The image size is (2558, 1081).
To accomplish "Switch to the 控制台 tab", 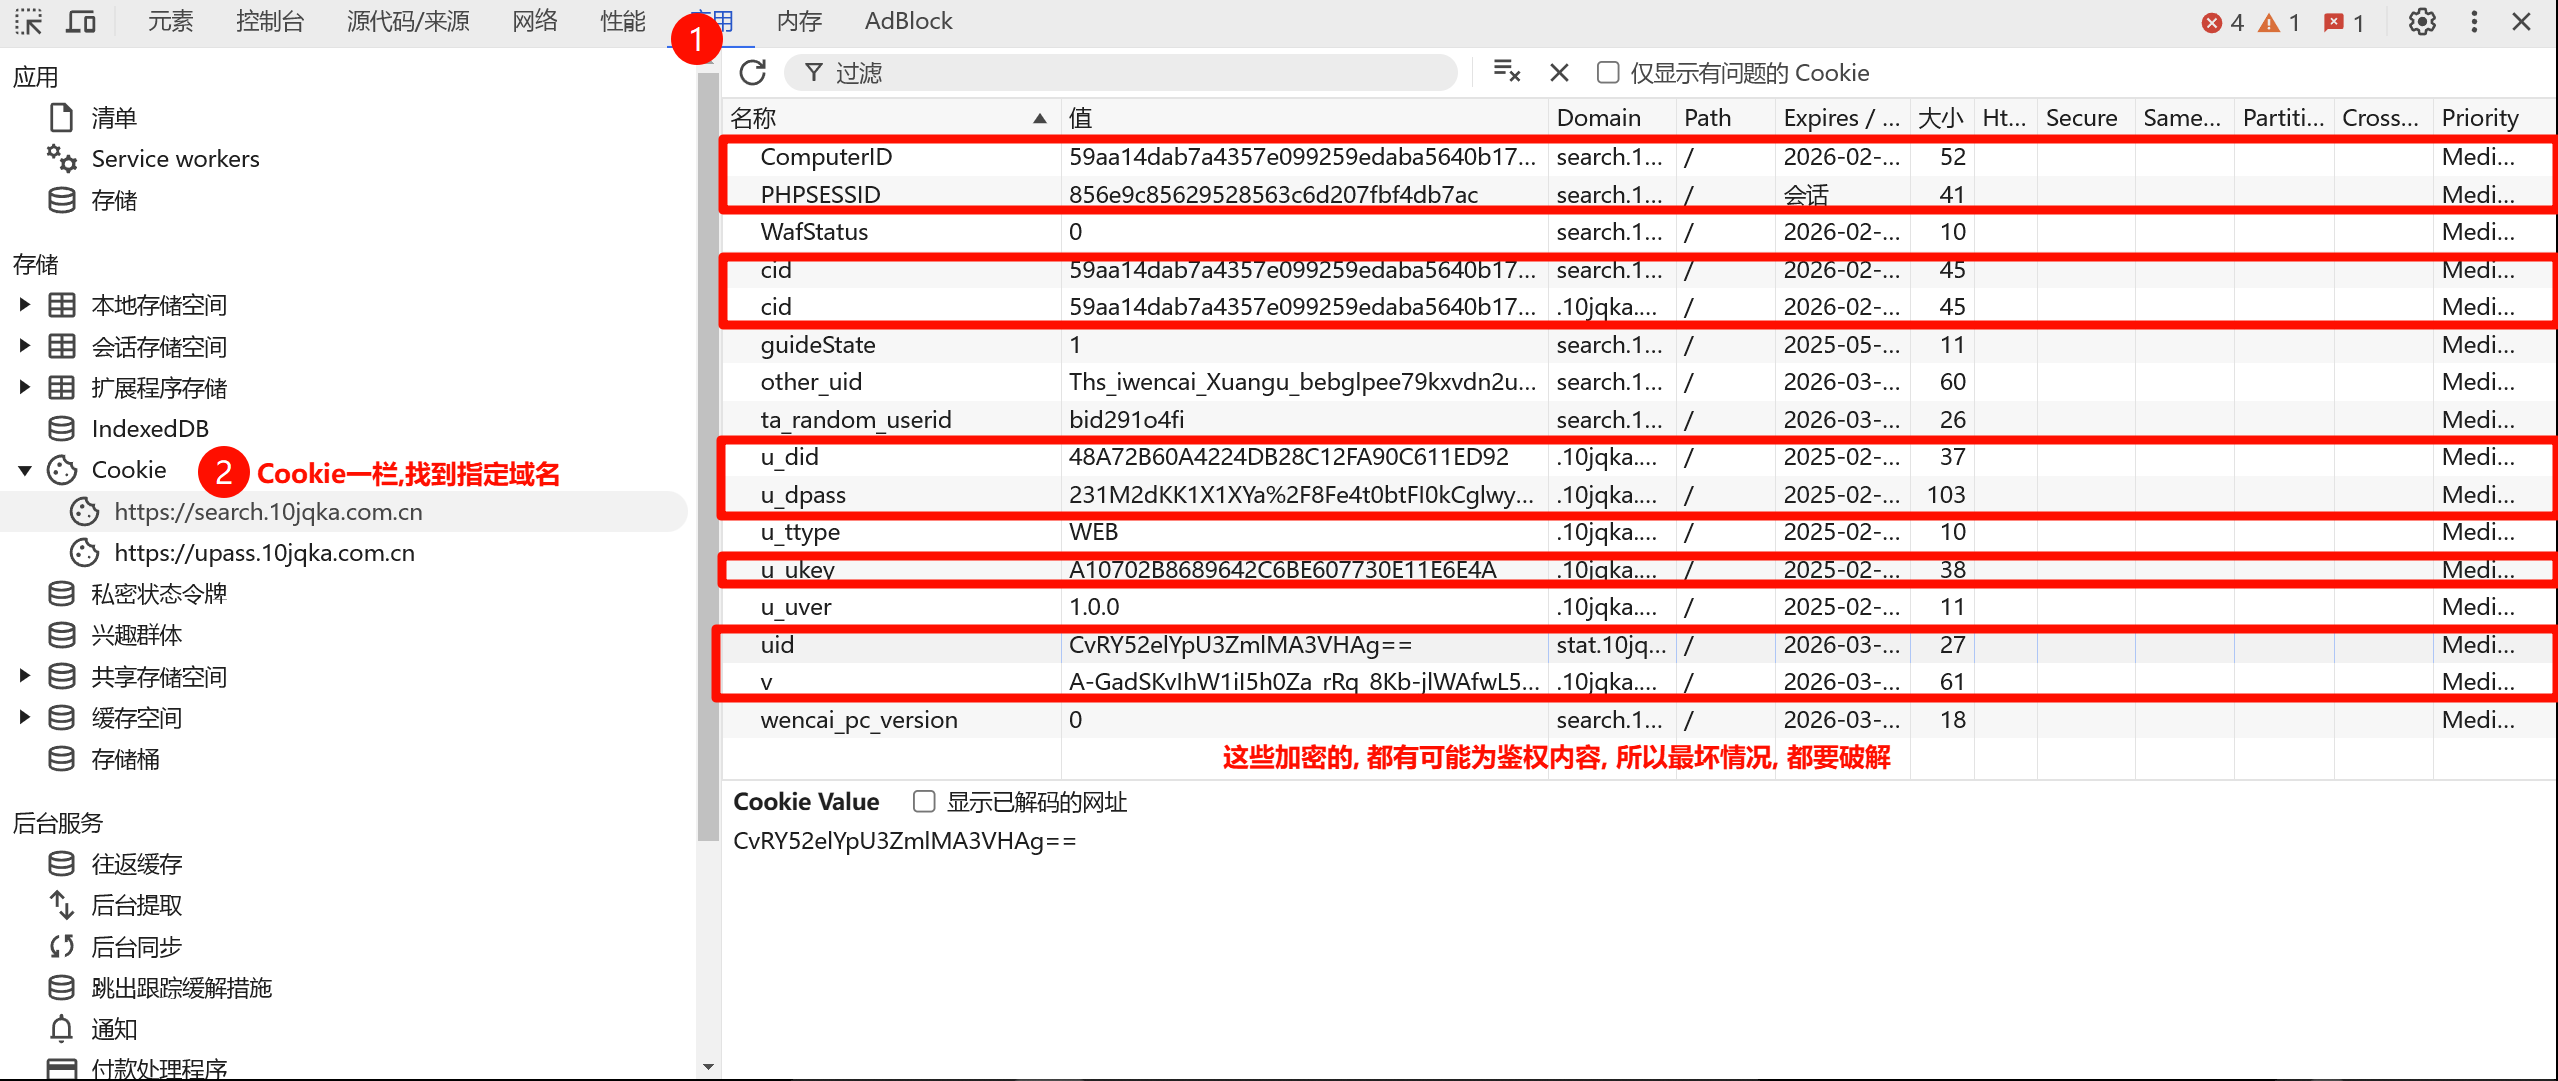I will [x=270, y=21].
